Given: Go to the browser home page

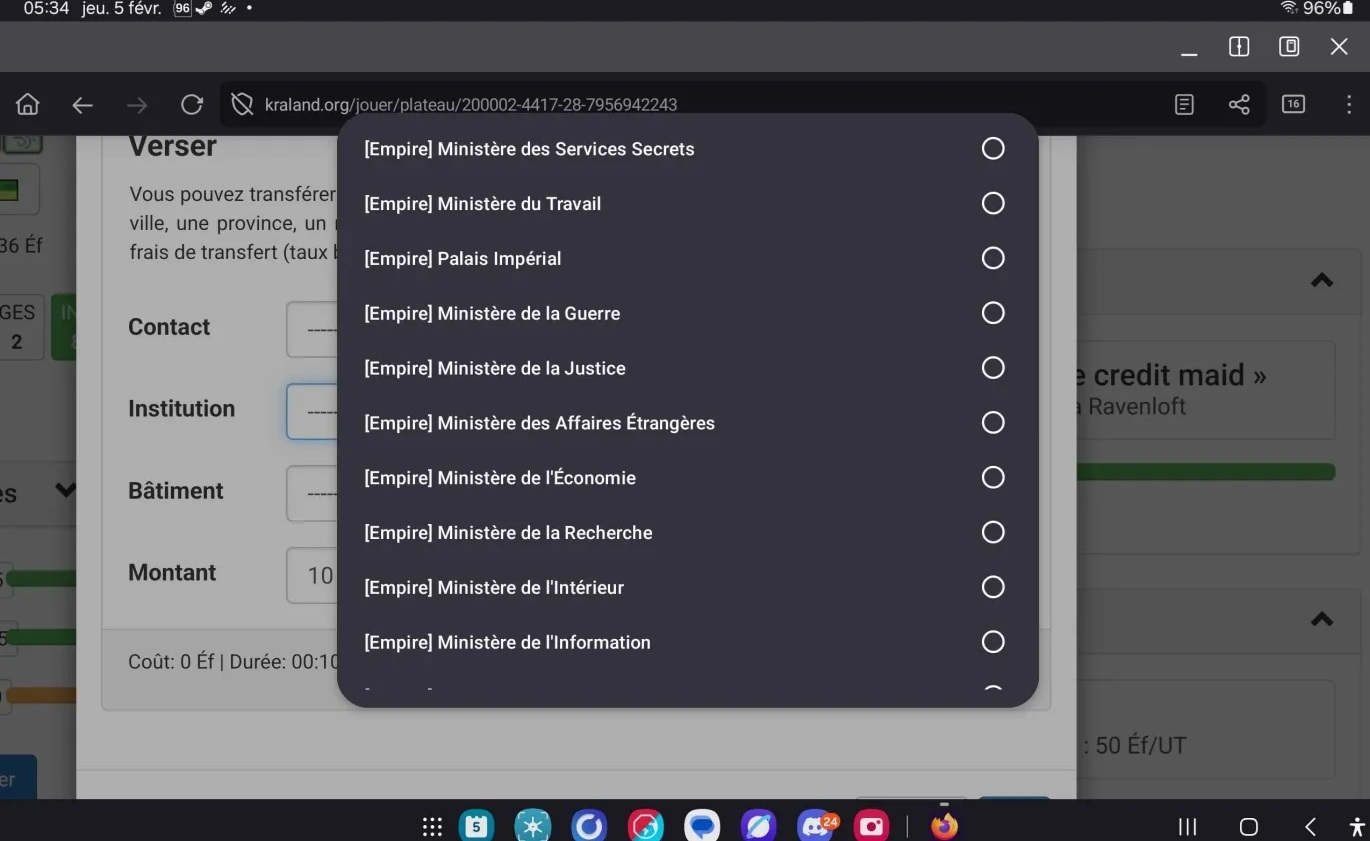Looking at the screenshot, I should click(28, 105).
